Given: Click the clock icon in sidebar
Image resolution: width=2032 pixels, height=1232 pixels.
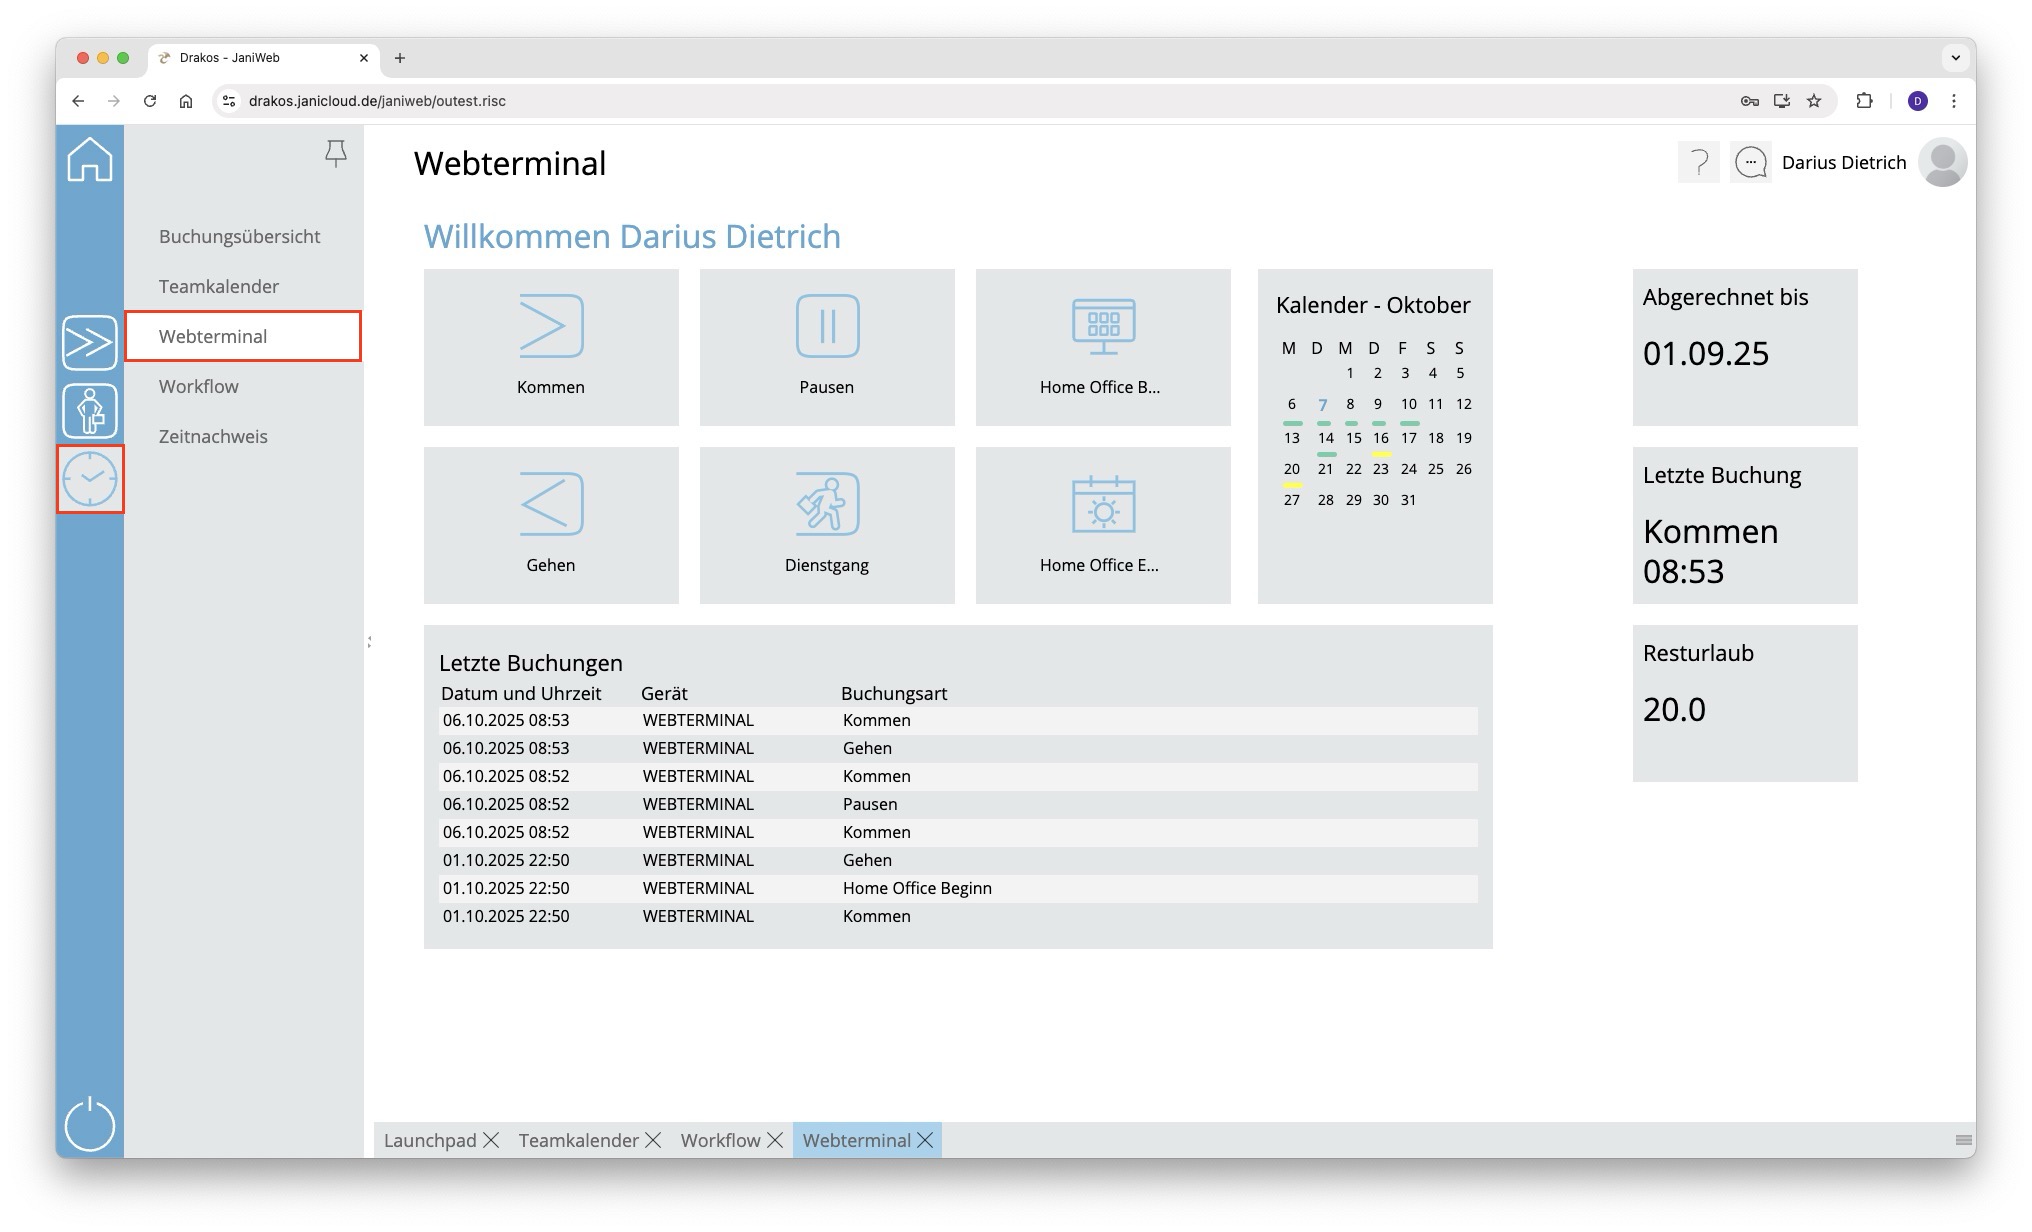Looking at the screenshot, I should (90, 479).
